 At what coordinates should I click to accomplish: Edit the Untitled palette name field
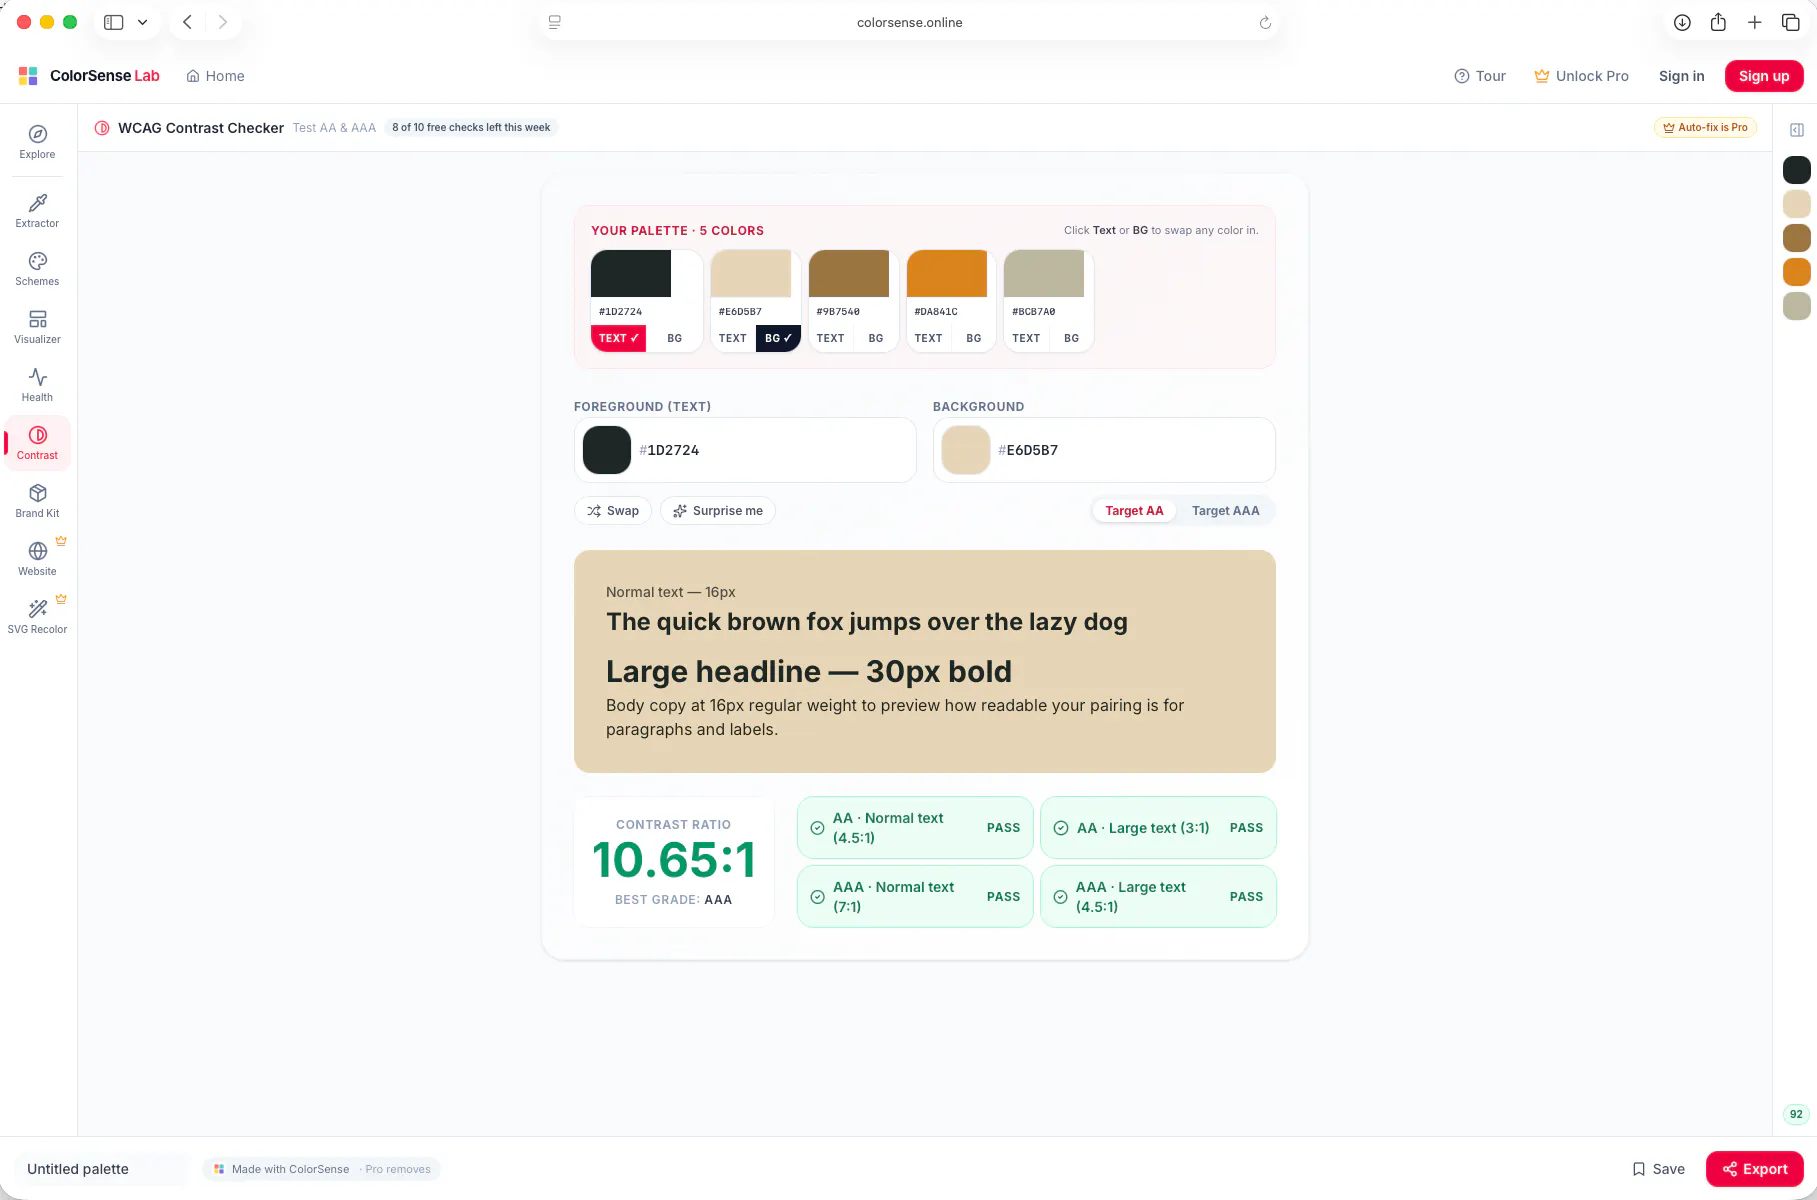(103, 1169)
